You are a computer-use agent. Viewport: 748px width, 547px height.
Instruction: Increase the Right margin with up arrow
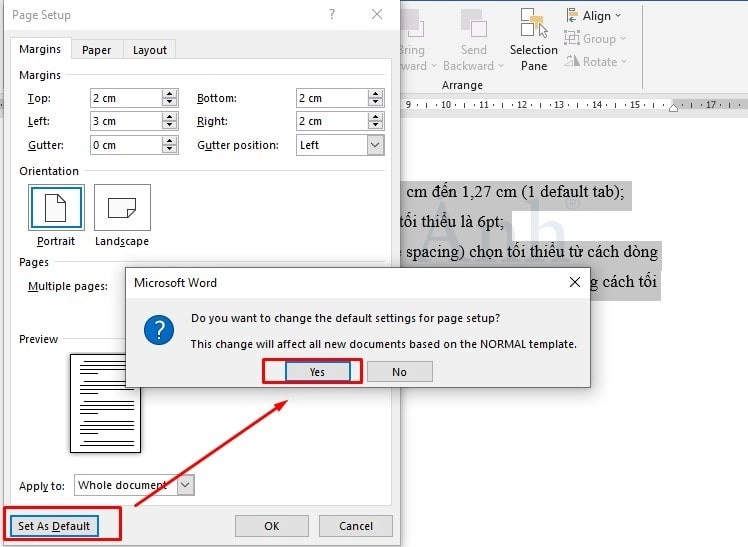coord(375,117)
